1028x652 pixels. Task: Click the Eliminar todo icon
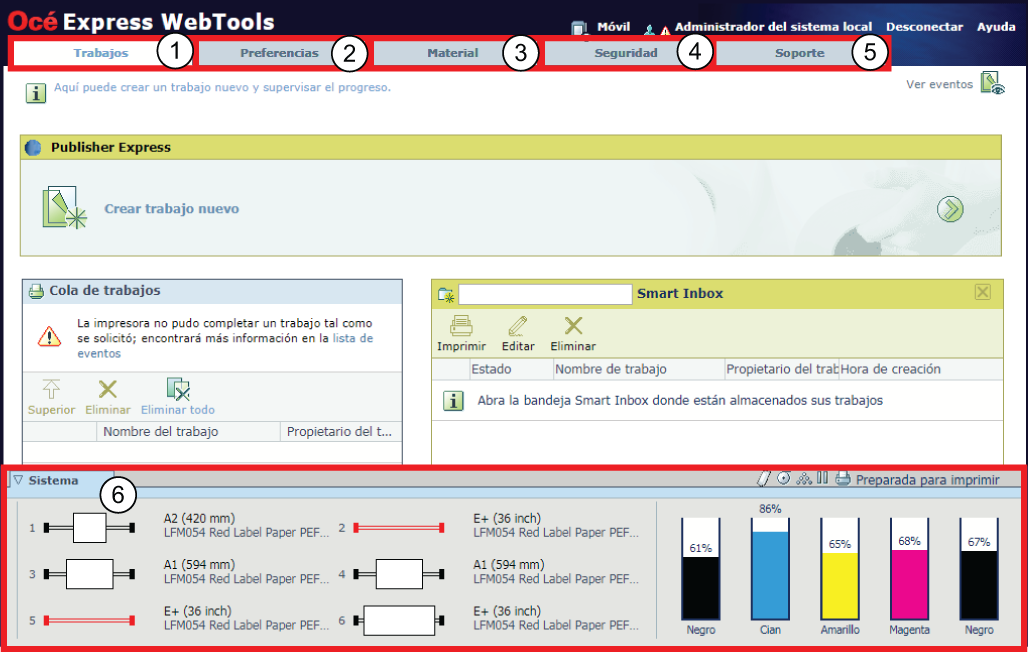[178, 389]
